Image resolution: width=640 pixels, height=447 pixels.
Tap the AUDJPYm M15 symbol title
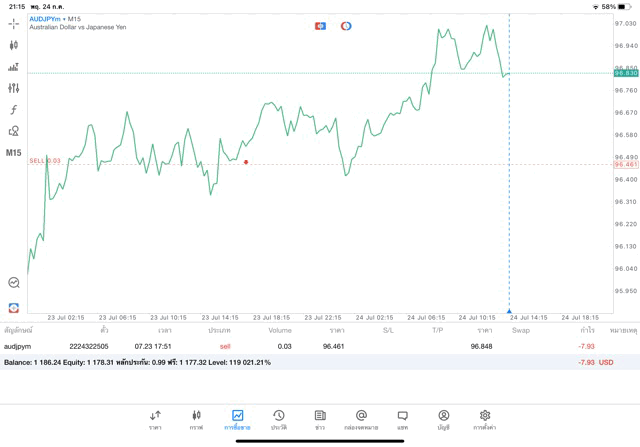point(56,19)
